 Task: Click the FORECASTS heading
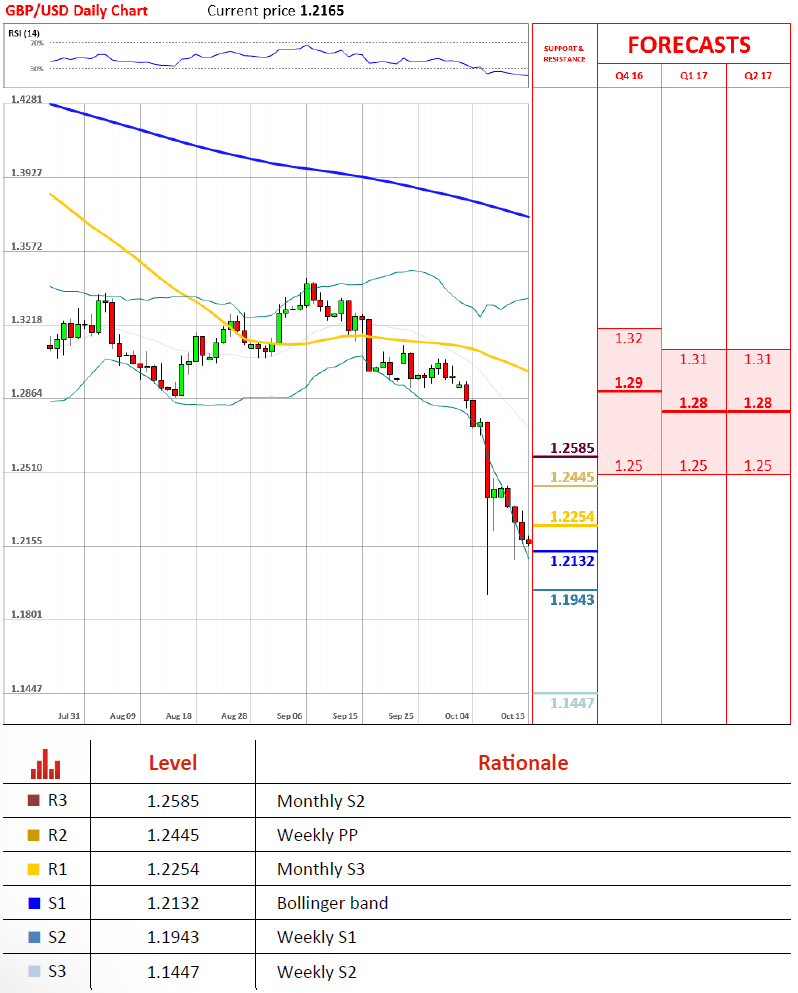coord(689,45)
